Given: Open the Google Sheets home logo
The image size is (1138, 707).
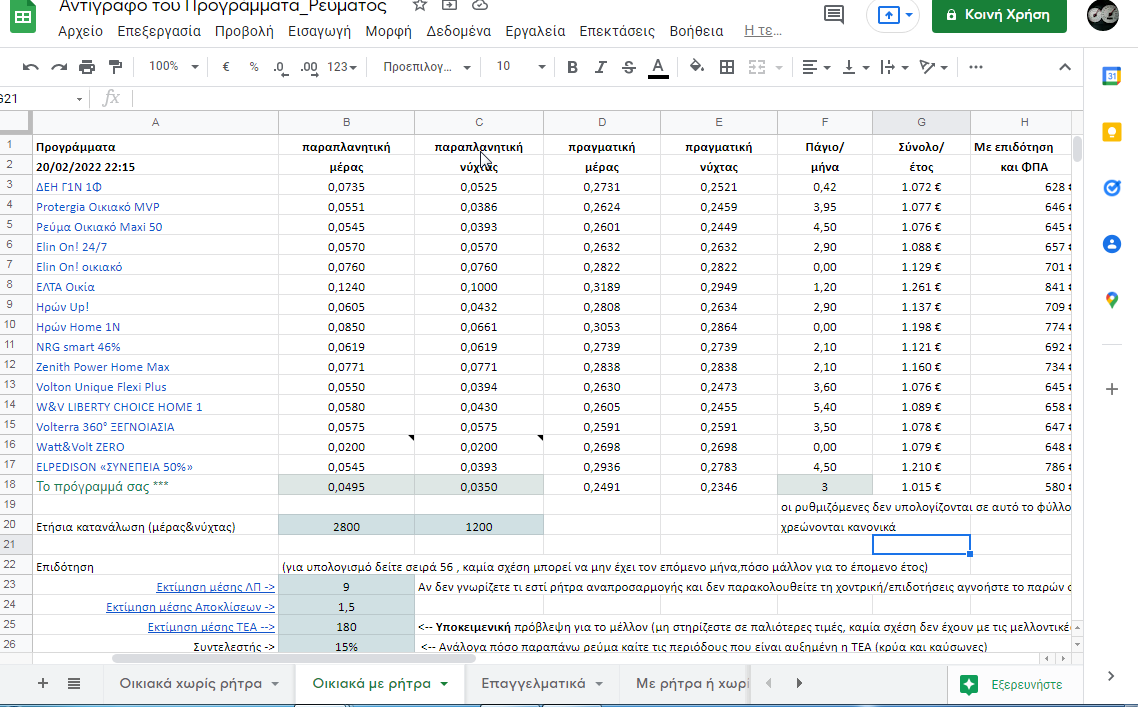Looking at the screenshot, I should click(x=22, y=16).
